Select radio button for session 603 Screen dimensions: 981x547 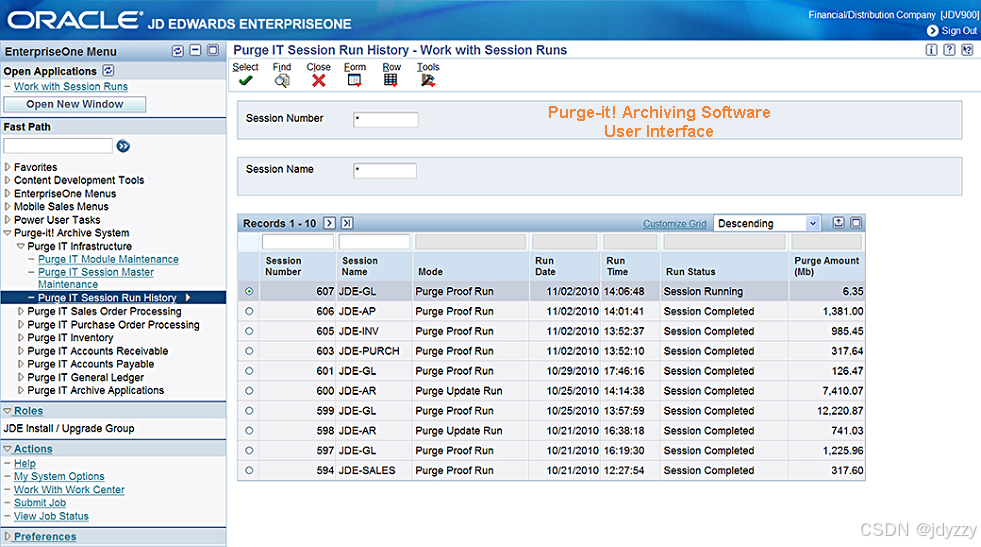click(250, 351)
